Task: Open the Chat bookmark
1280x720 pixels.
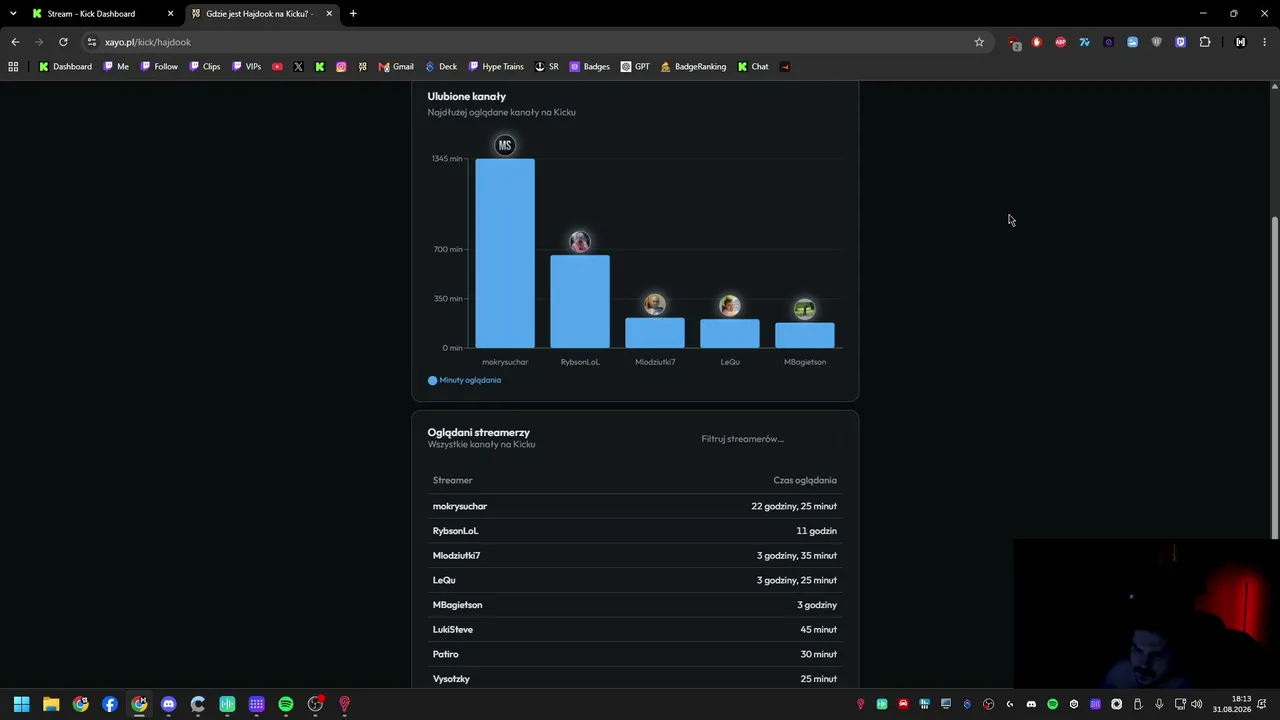Action: click(753, 67)
